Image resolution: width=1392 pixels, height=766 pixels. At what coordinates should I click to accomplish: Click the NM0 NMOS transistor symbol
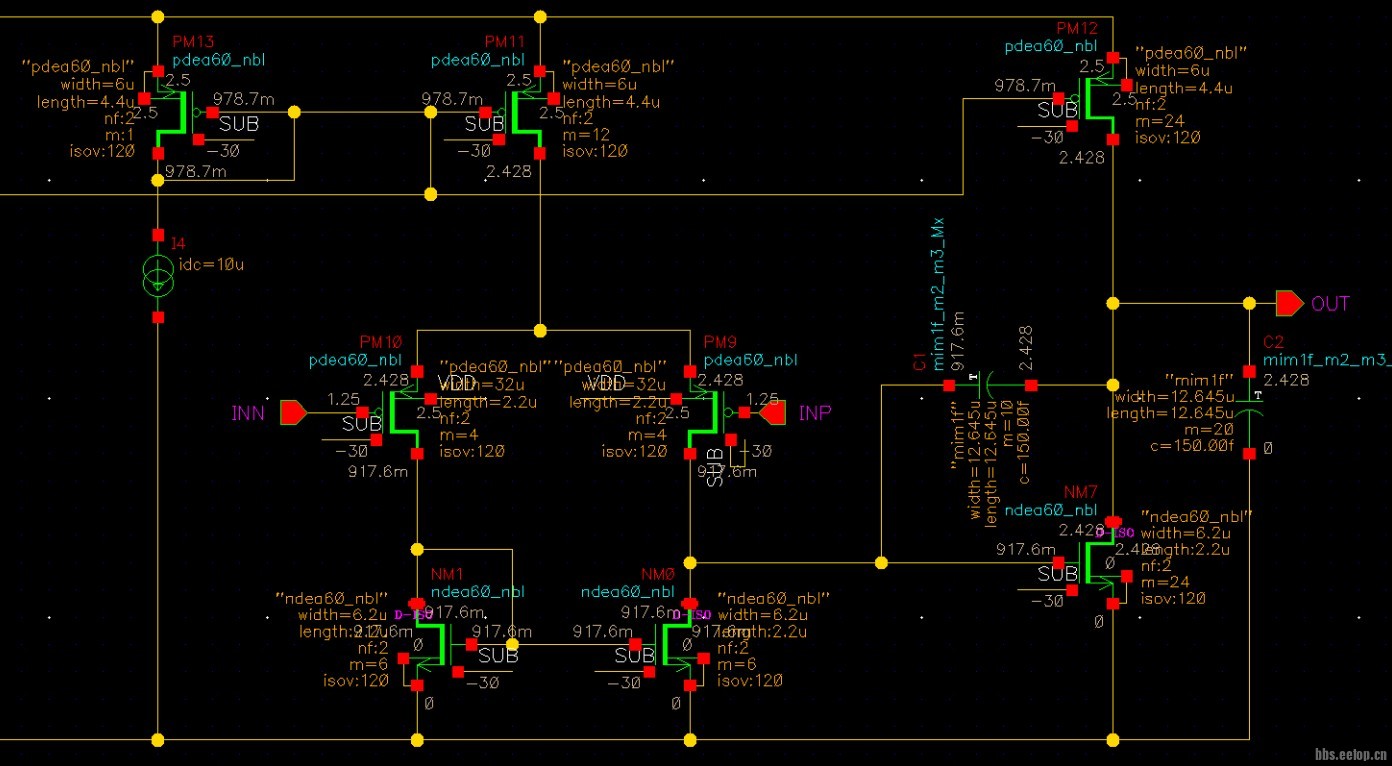(676, 645)
